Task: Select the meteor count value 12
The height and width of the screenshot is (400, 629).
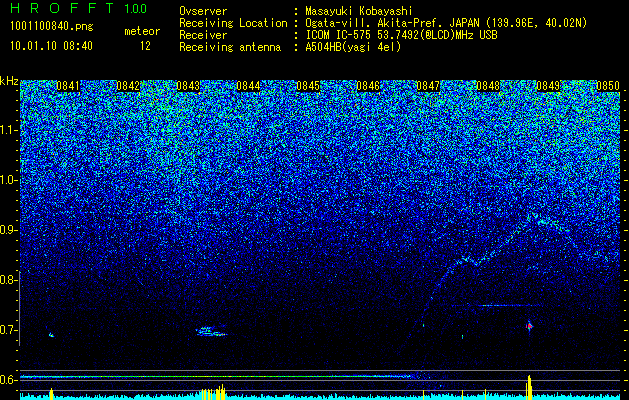Action: (x=145, y=46)
